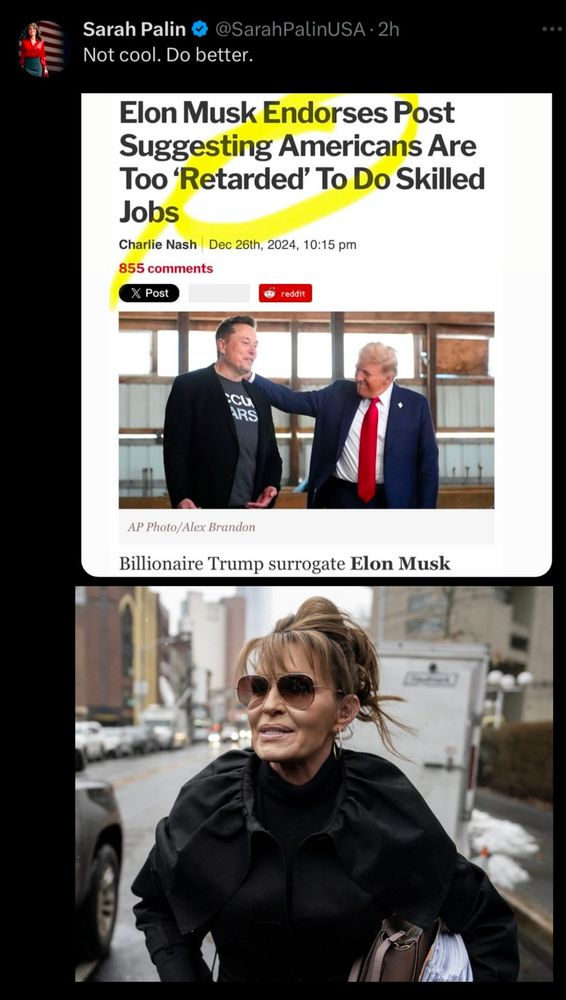
Task: Click the blue verified badge beside Sarah Palin
Action: pyautogui.click(x=199, y=29)
